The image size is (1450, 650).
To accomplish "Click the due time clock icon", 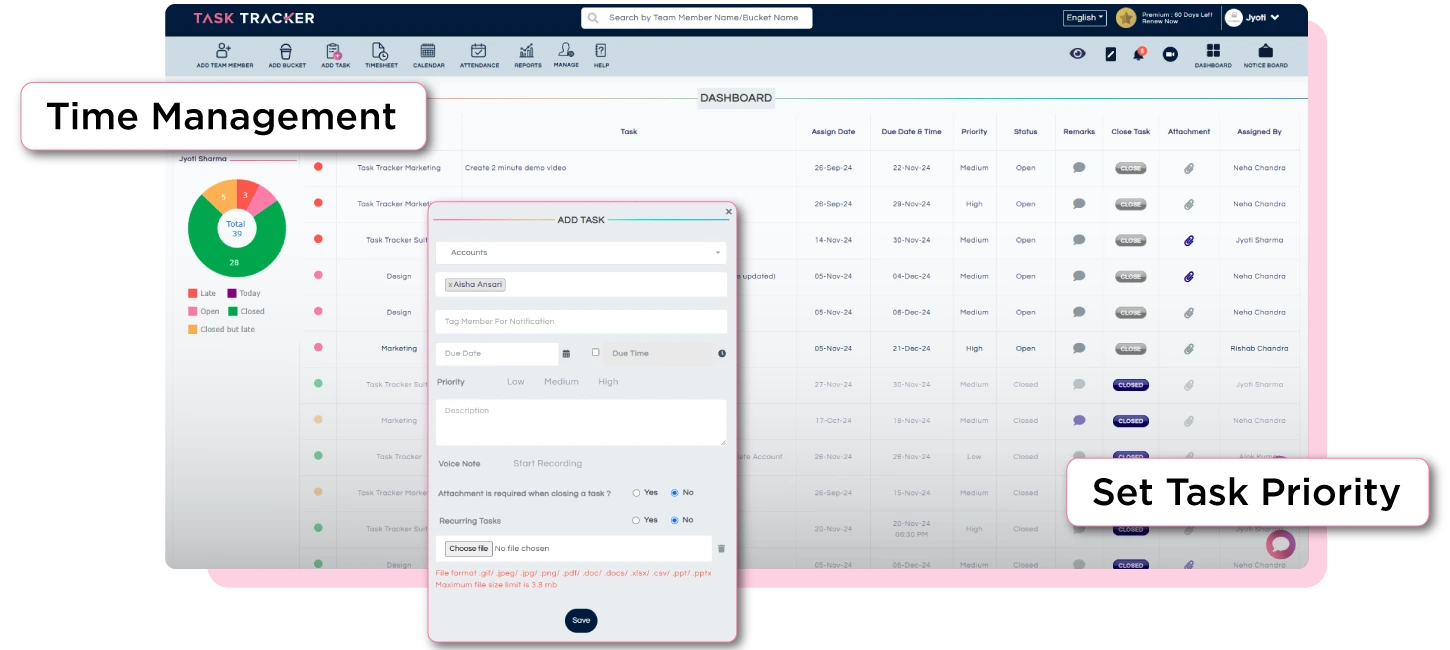I will (x=721, y=353).
